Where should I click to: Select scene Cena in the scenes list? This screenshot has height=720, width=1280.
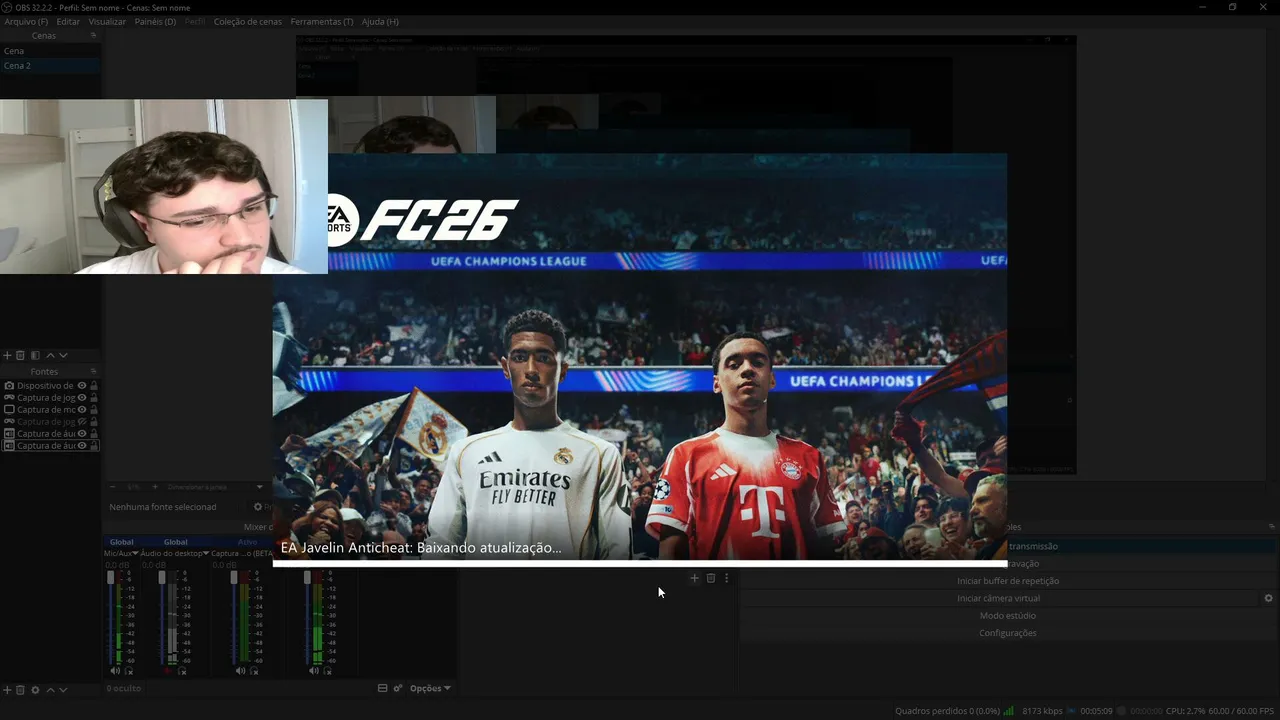click(50, 51)
